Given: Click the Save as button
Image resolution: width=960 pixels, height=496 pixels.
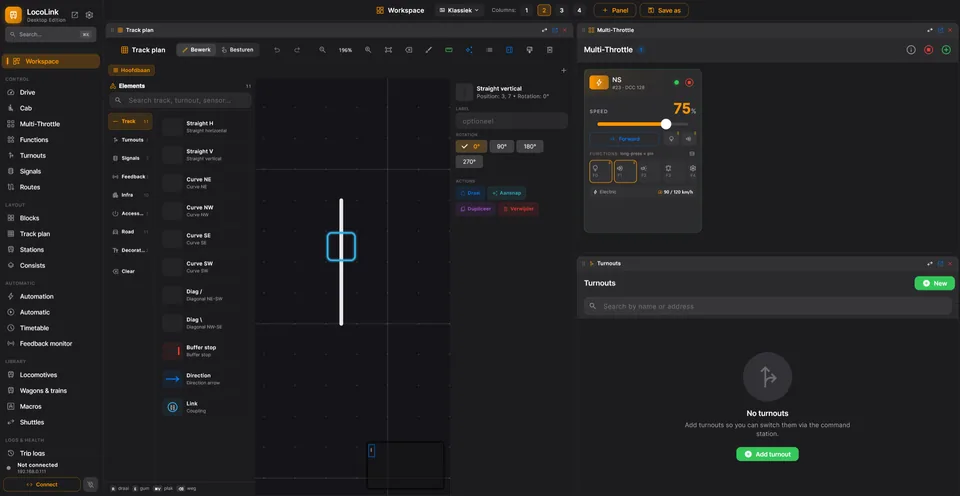Looking at the screenshot, I should [x=664, y=10].
